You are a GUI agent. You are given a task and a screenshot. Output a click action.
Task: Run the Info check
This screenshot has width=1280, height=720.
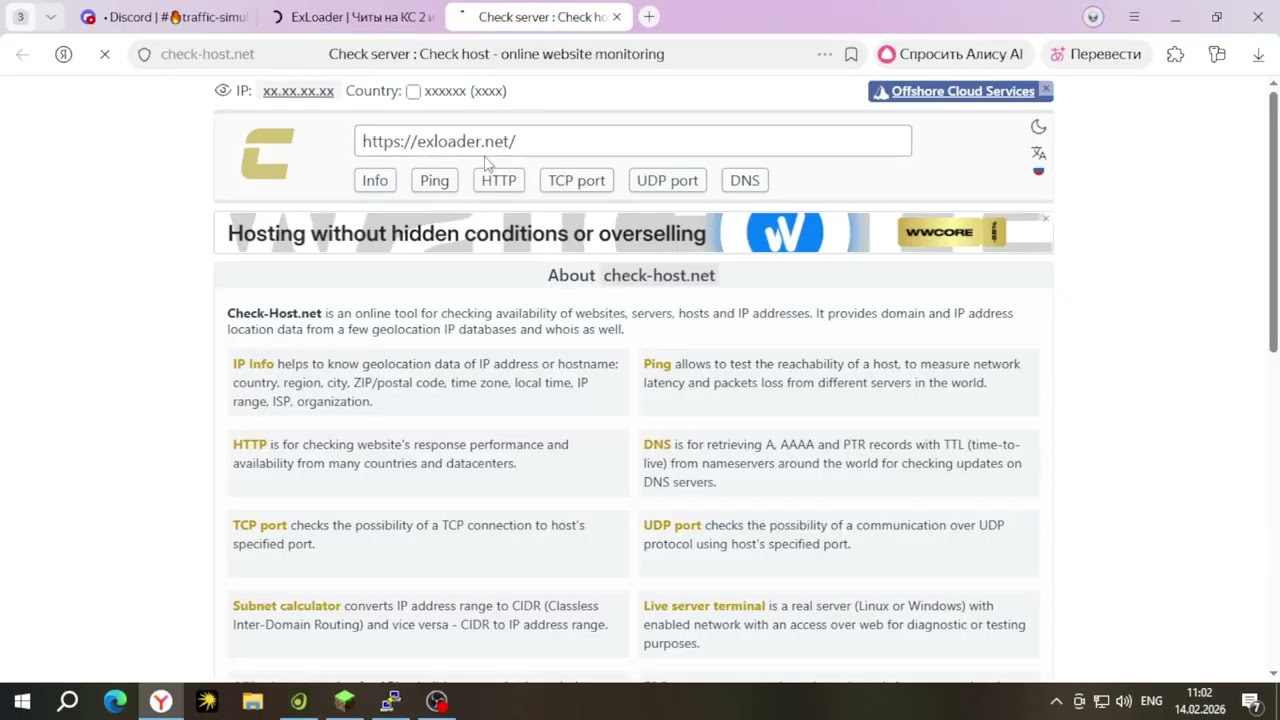[375, 180]
